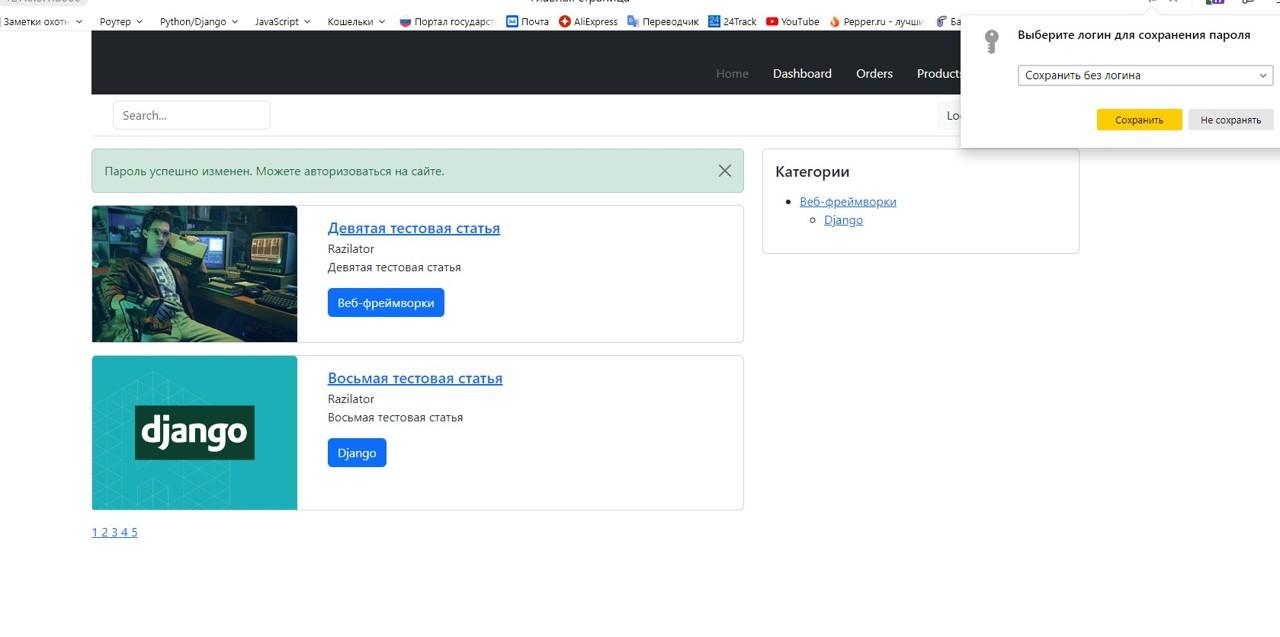Open the Django link in Категории list

pos(843,220)
